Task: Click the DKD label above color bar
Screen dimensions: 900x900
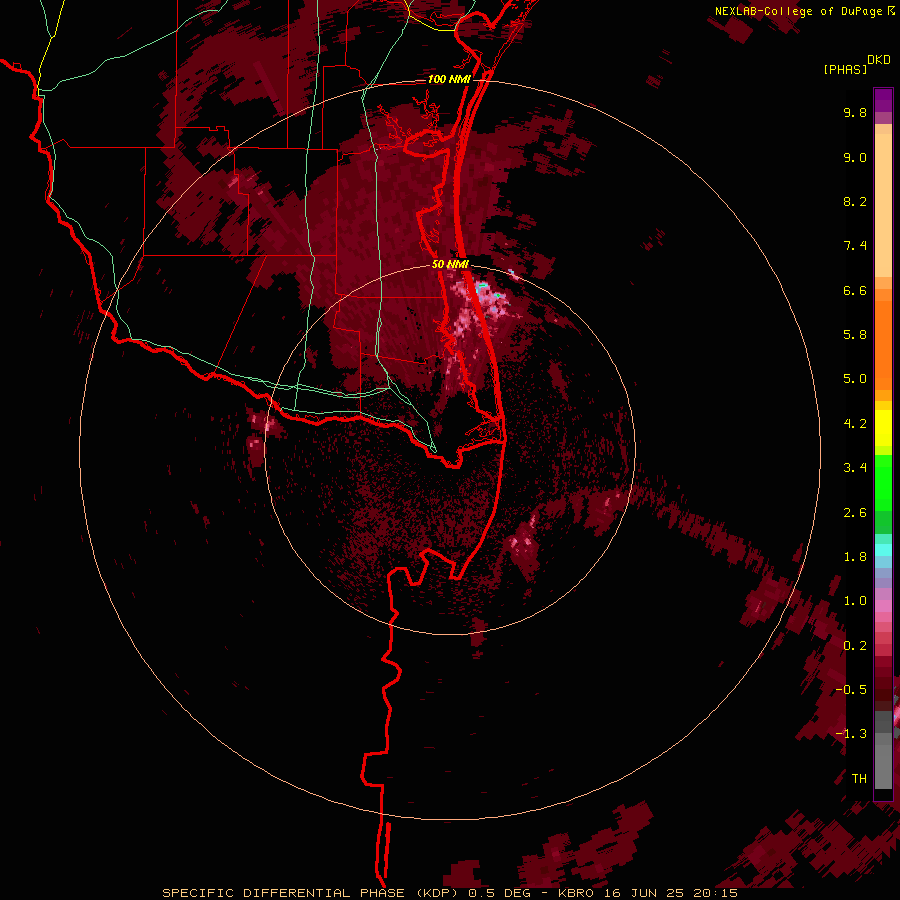Action: coord(879,60)
